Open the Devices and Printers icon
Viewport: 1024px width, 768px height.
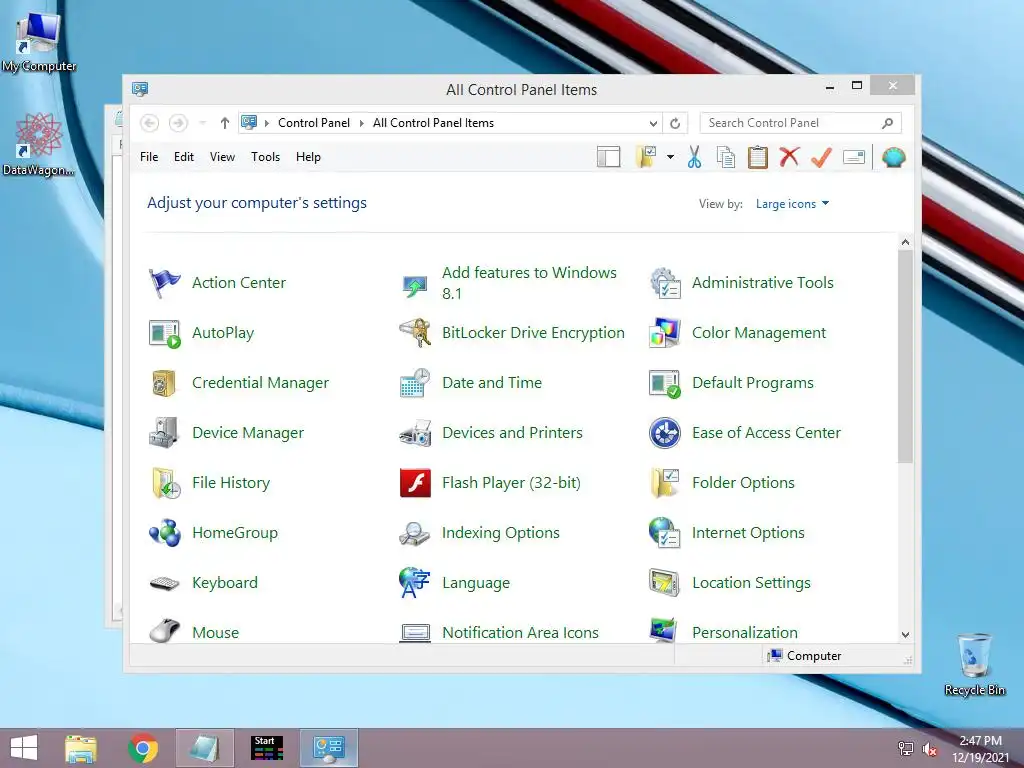click(x=415, y=433)
